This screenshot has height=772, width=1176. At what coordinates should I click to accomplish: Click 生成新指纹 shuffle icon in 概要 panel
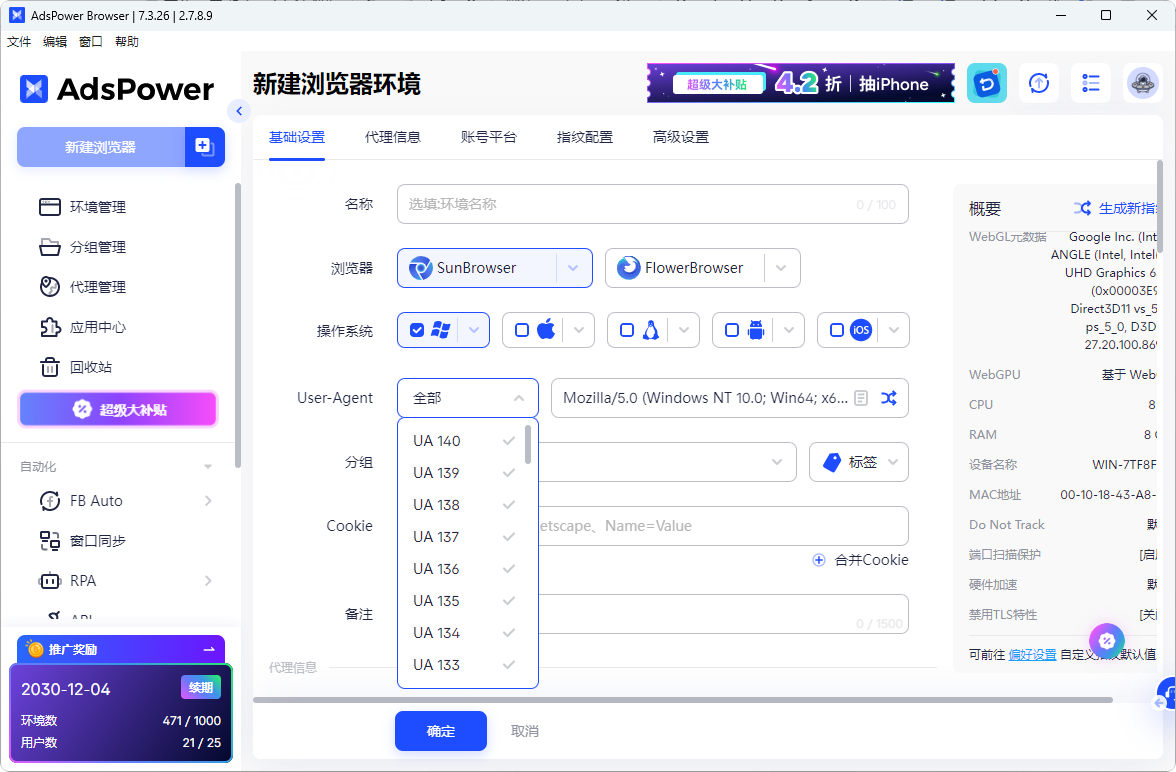pyautogui.click(x=1082, y=209)
